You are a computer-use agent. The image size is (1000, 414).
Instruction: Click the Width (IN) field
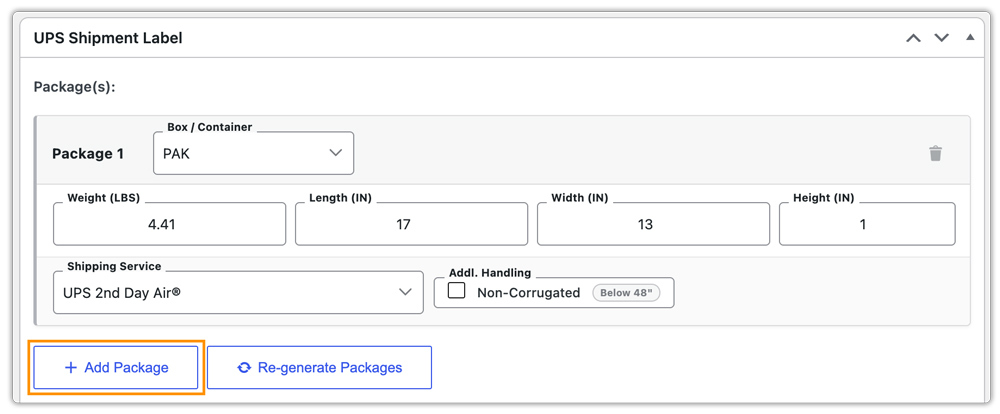click(x=653, y=224)
